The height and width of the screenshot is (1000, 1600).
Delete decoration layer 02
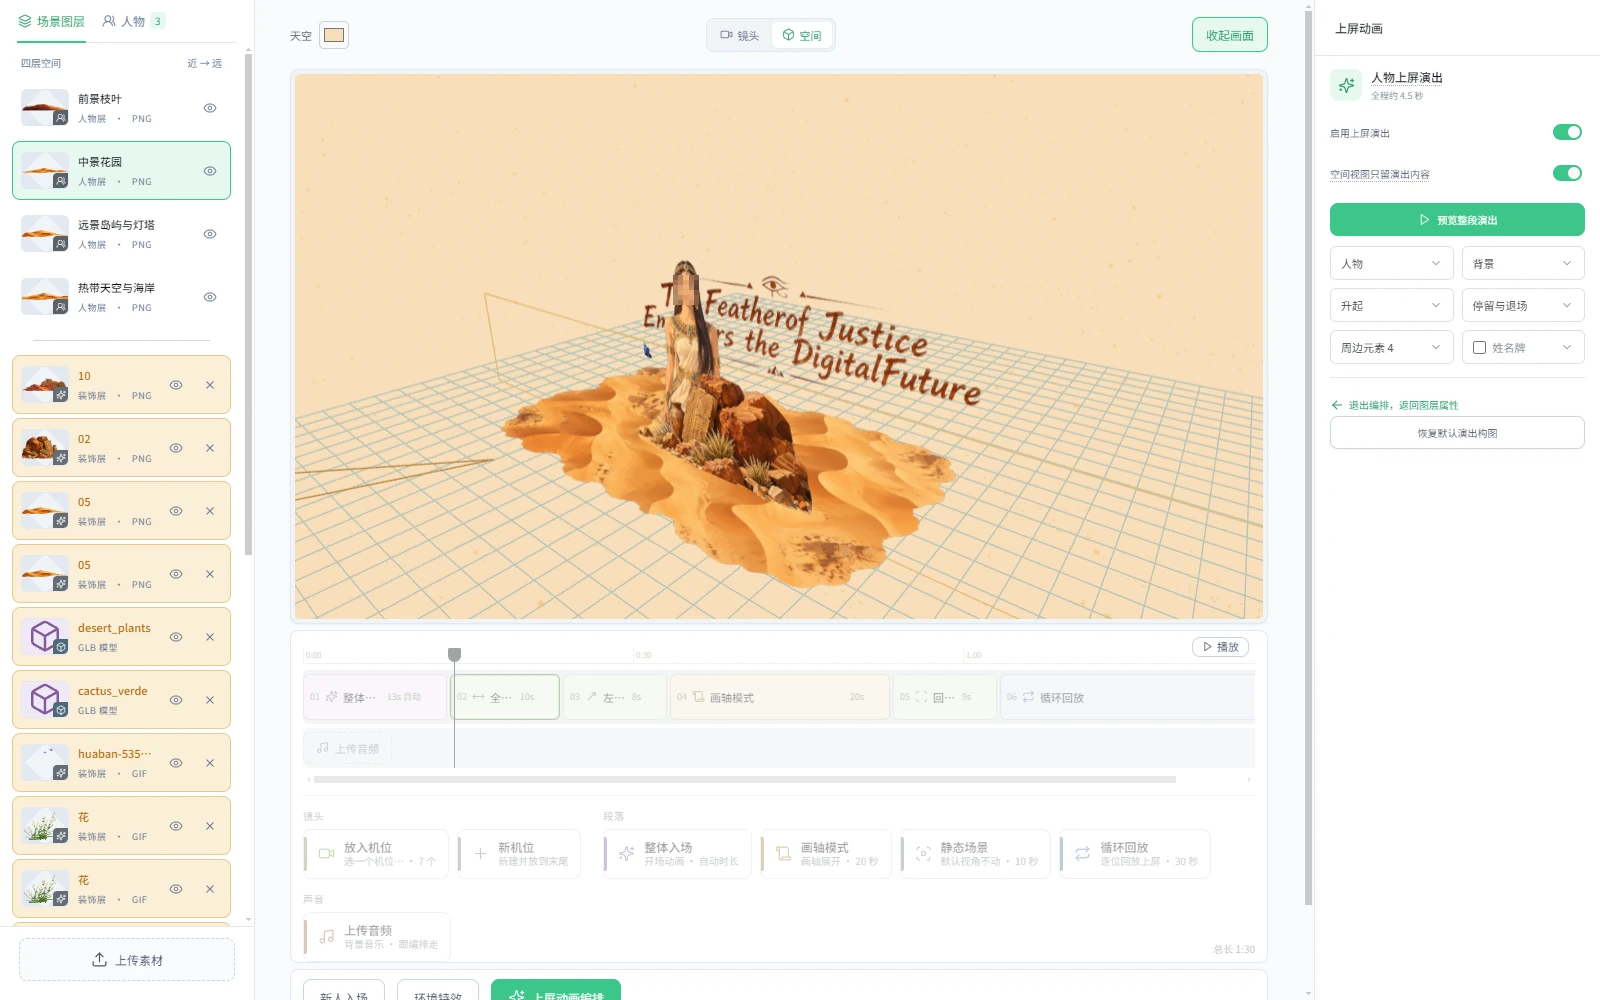[x=210, y=448]
